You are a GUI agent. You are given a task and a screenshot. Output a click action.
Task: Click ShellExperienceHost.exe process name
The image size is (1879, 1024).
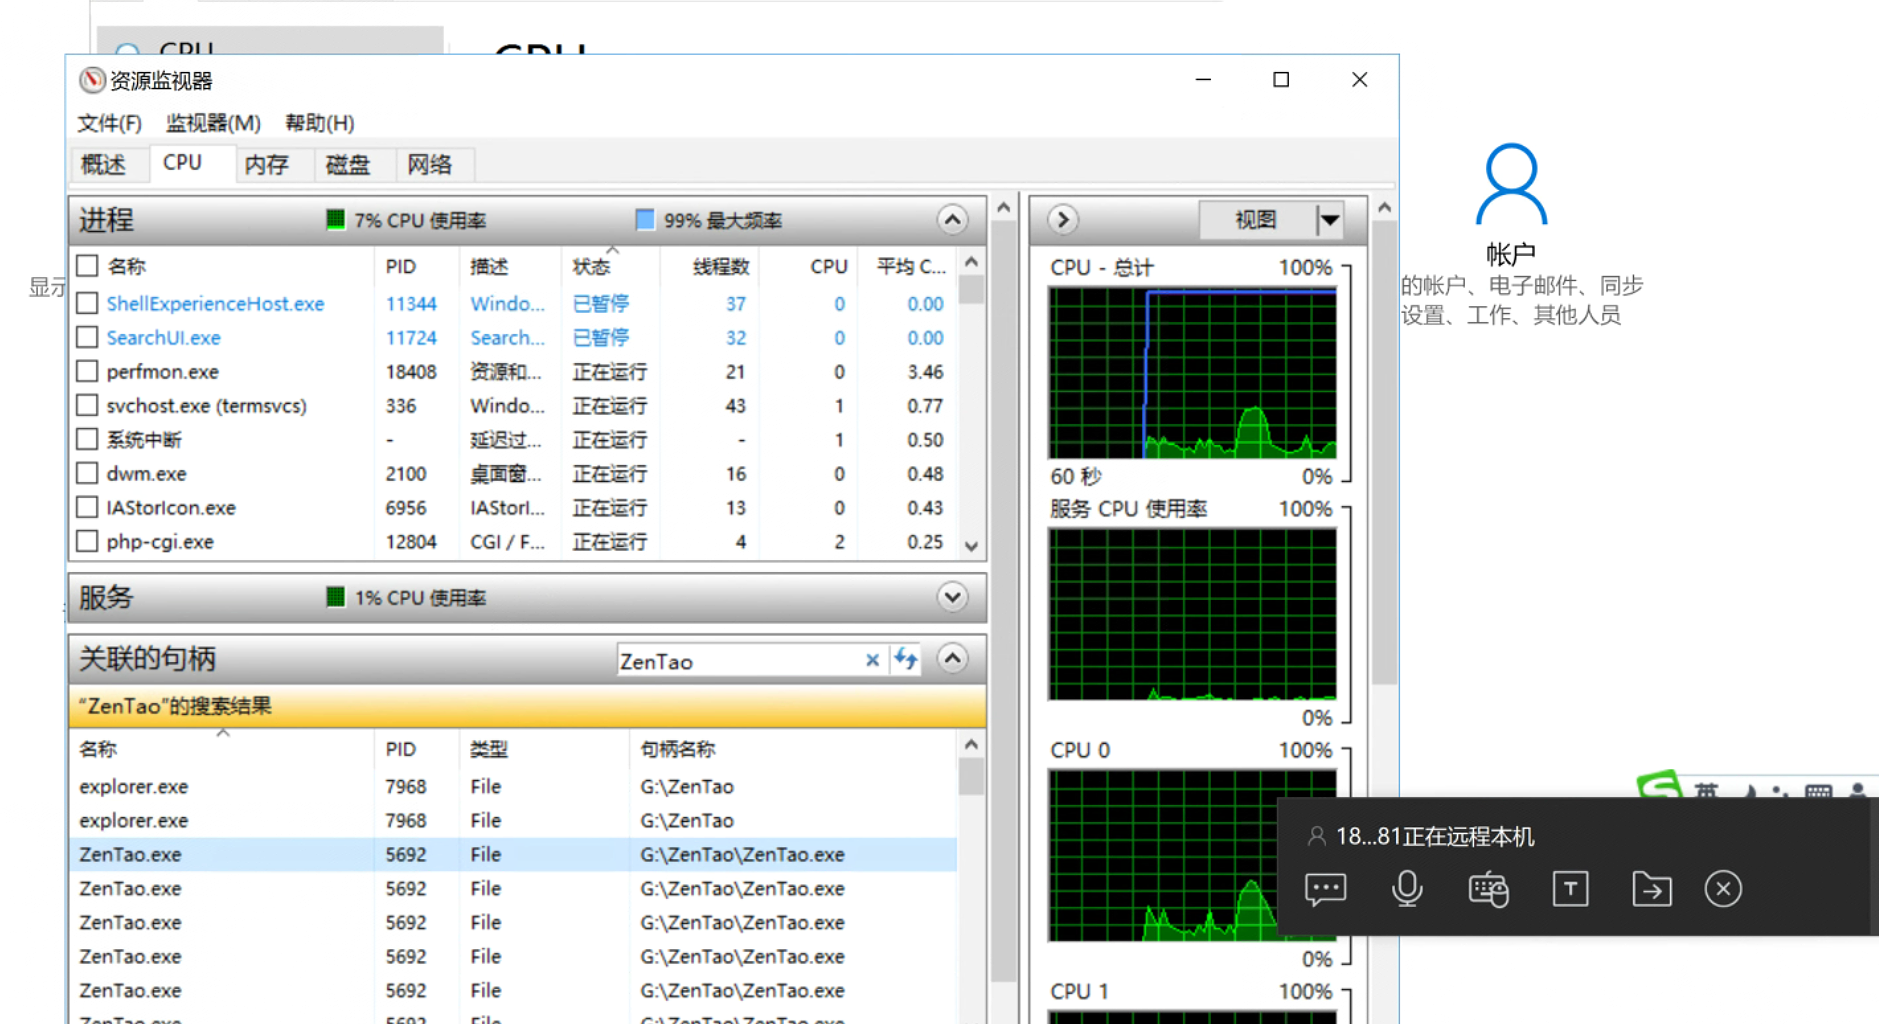tap(215, 303)
